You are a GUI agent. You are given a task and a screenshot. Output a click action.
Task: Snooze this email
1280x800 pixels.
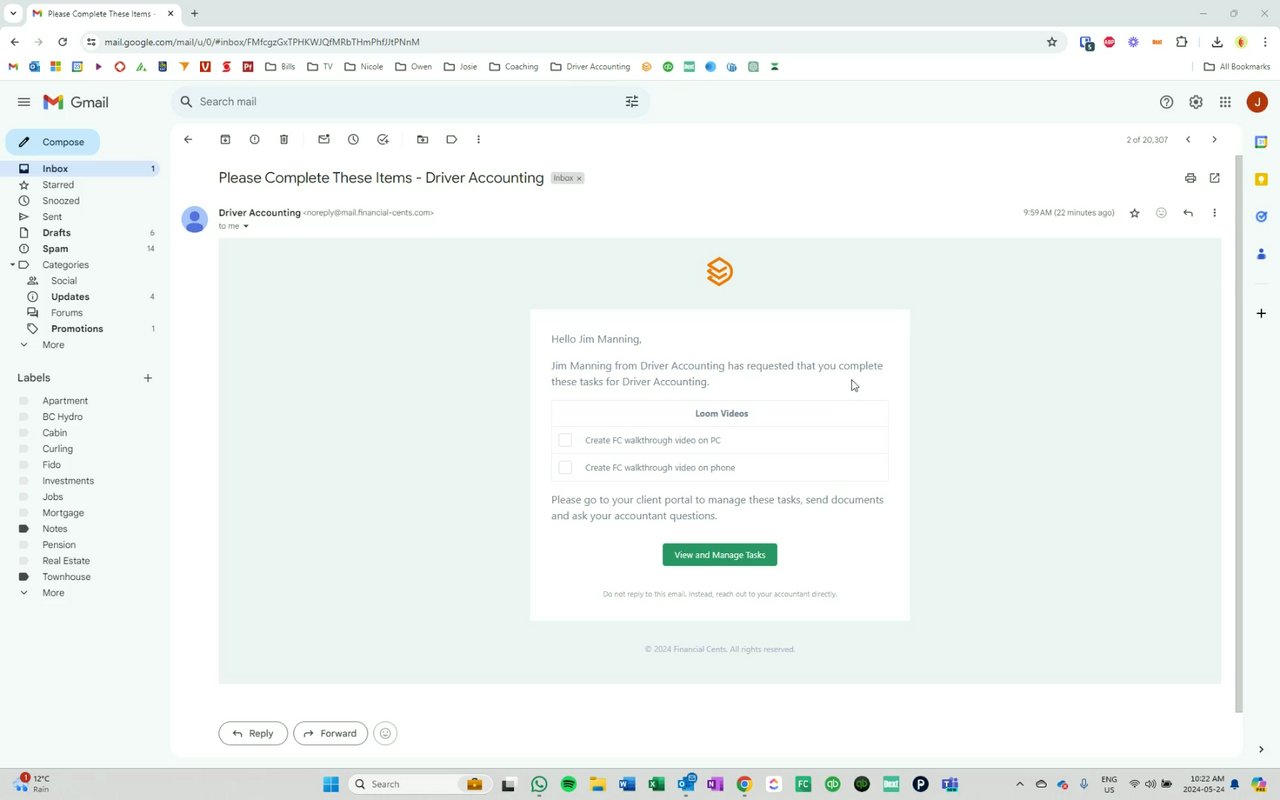point(353,139)
